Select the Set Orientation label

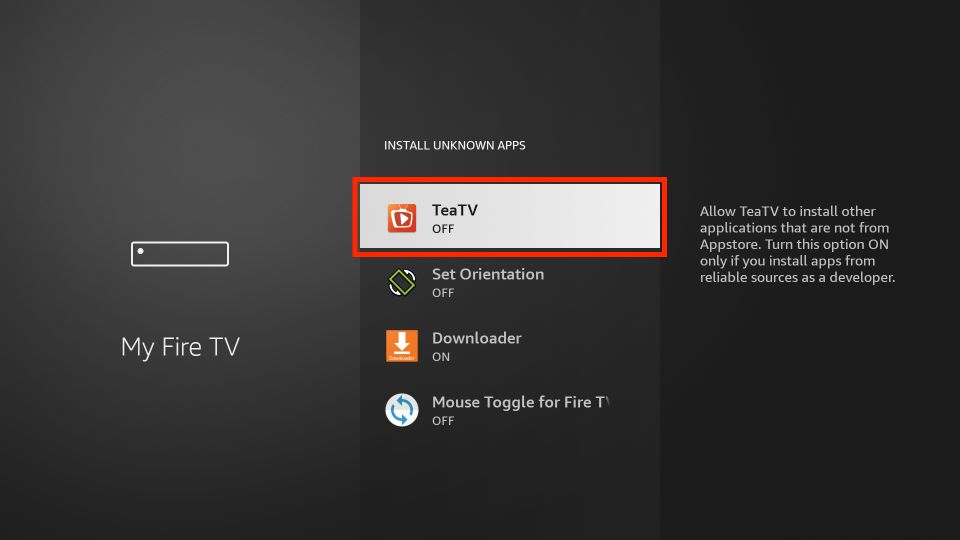(x=488, y=274)
